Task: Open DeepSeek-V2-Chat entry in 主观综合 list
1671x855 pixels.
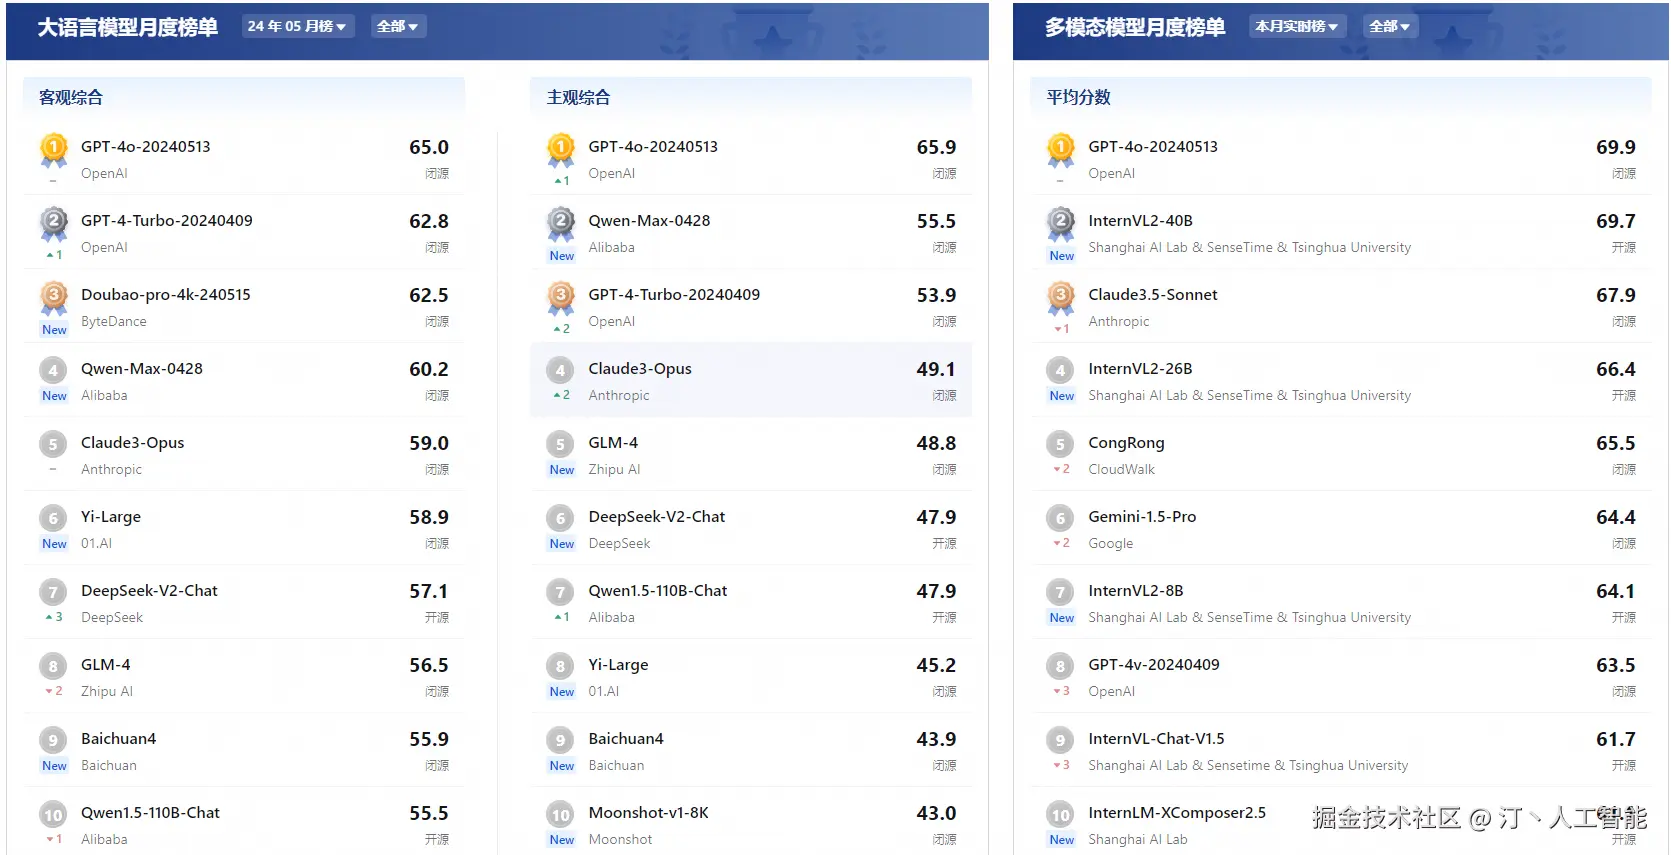Action: [657, 517]
